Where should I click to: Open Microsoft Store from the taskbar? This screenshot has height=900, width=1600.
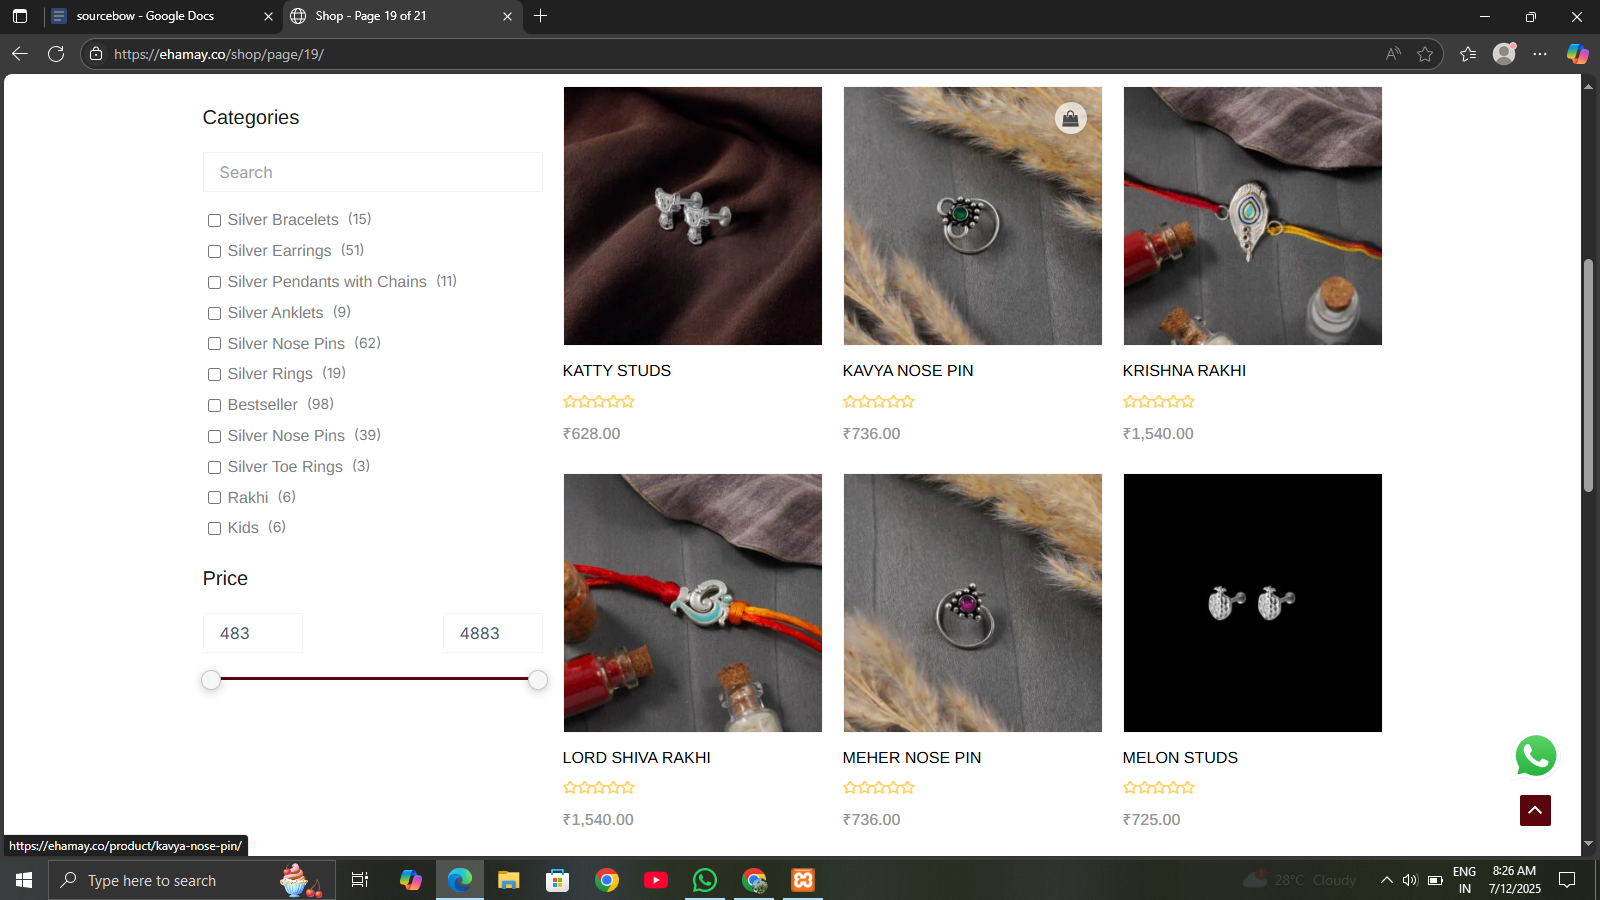tap(558, 880)
